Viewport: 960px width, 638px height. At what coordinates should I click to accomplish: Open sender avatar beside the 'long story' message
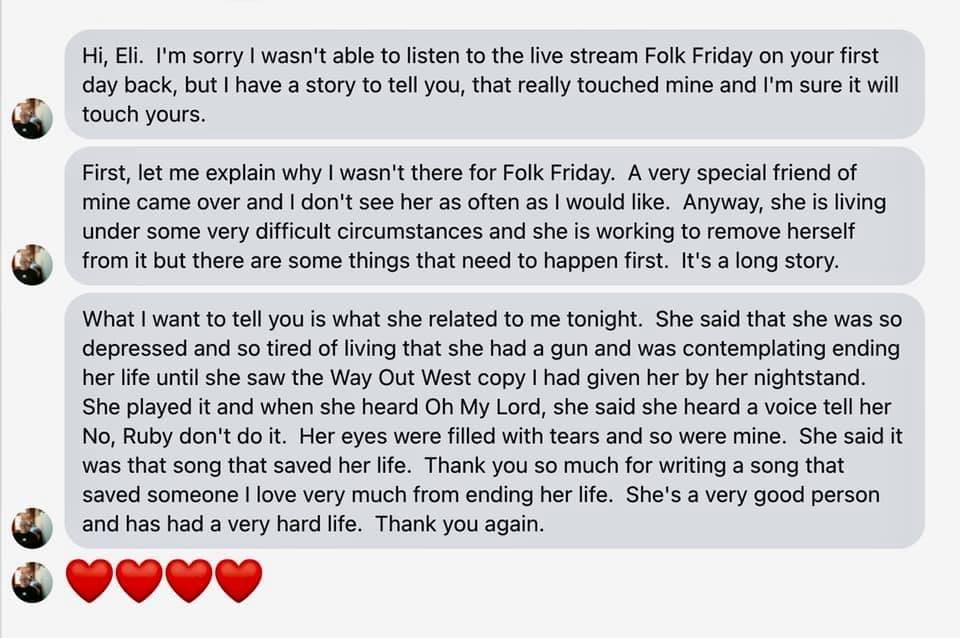click(31, 264)
